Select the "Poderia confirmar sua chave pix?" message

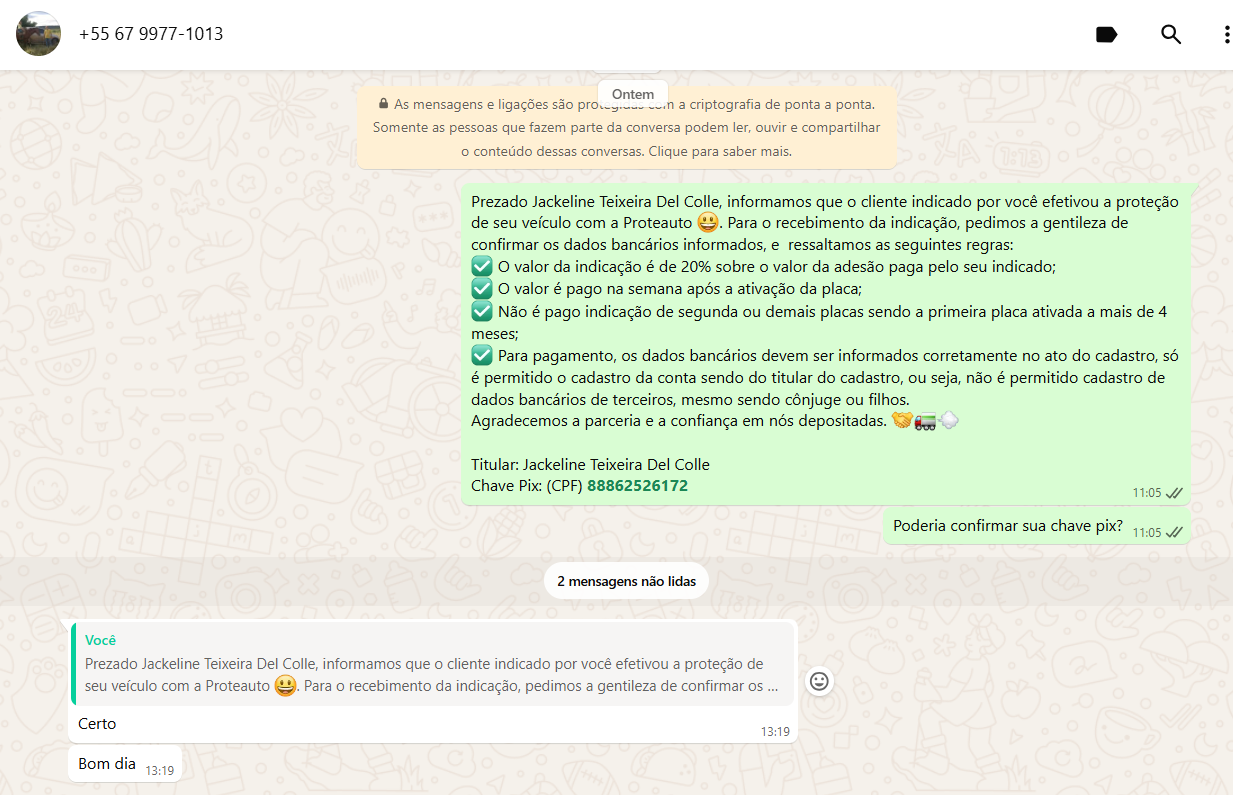tap(1007, 526)
